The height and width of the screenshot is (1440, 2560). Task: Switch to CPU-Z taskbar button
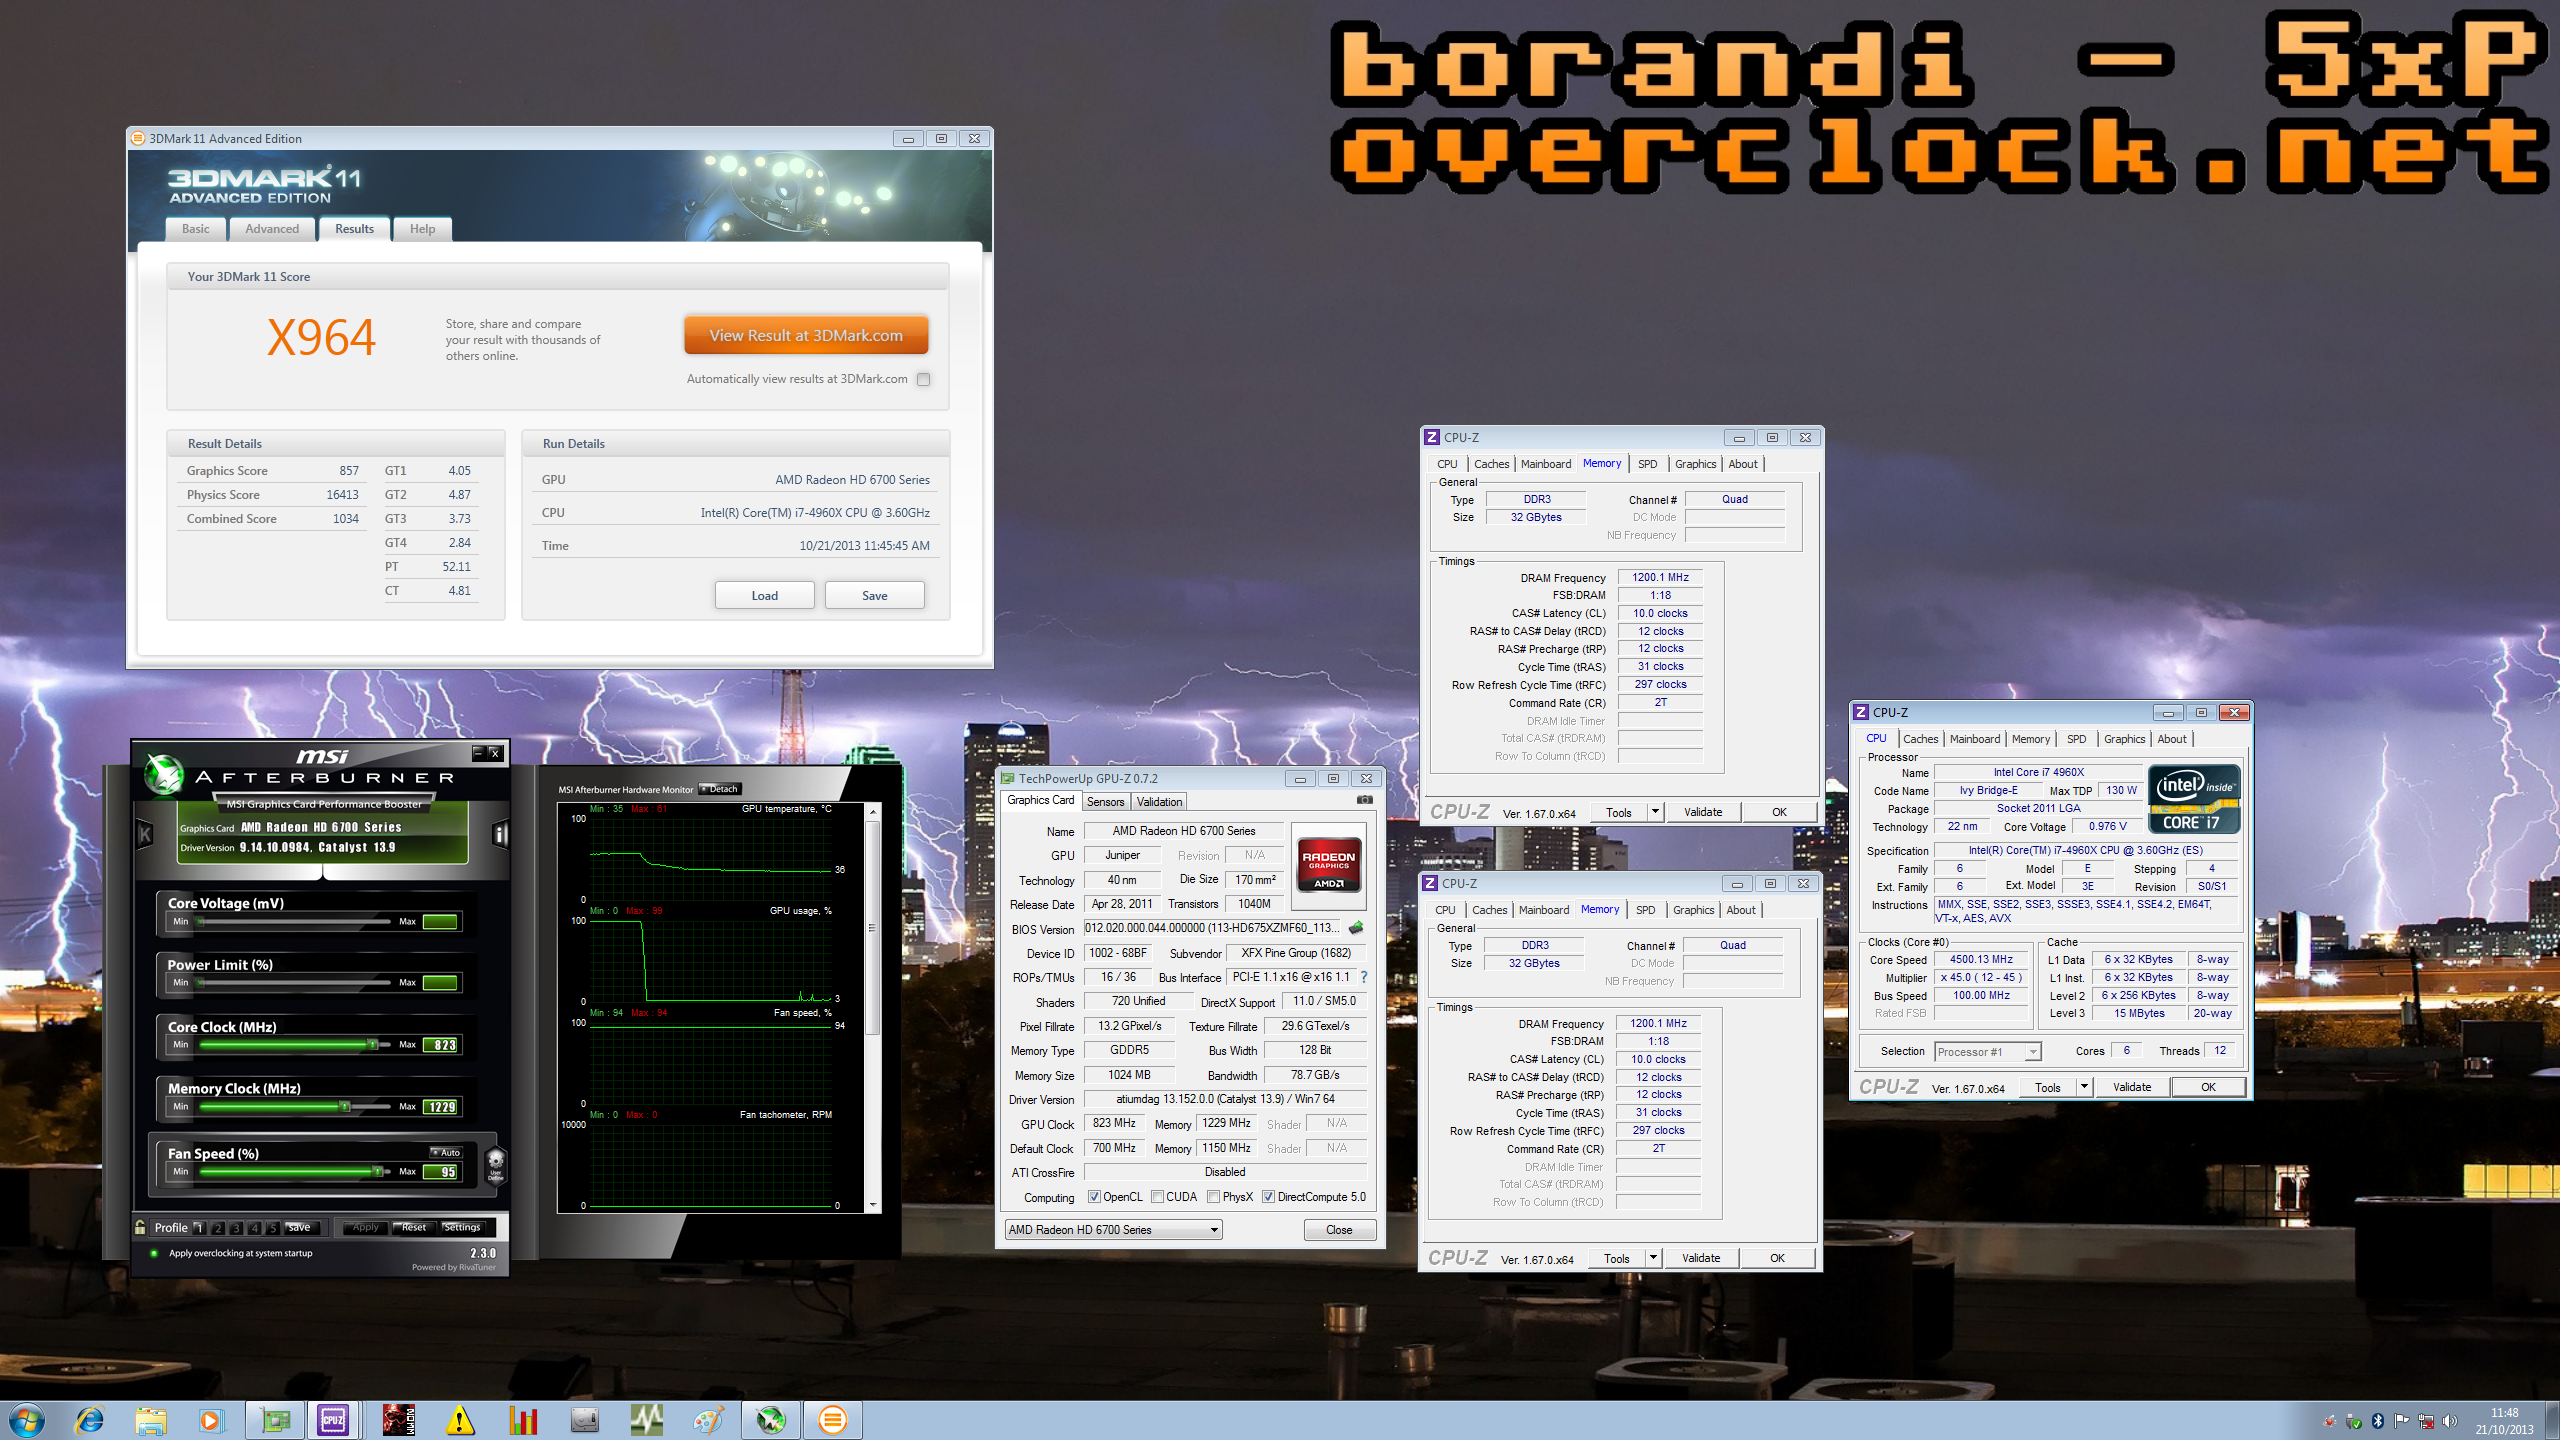click(333, 1420)
